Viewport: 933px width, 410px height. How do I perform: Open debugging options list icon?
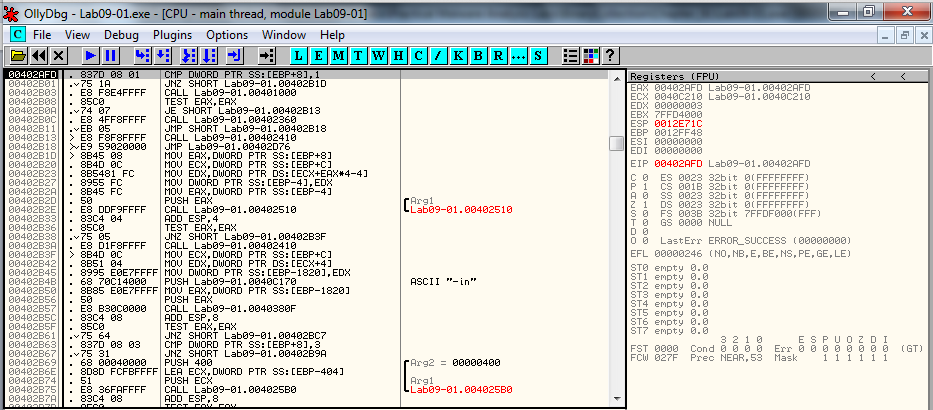coord(571,56)
